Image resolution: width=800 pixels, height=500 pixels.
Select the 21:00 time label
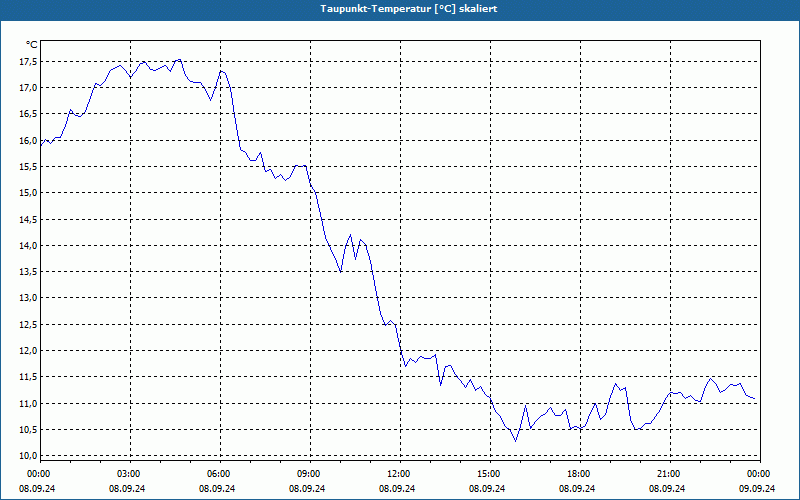pyautogui.click(x=669, y=474)
